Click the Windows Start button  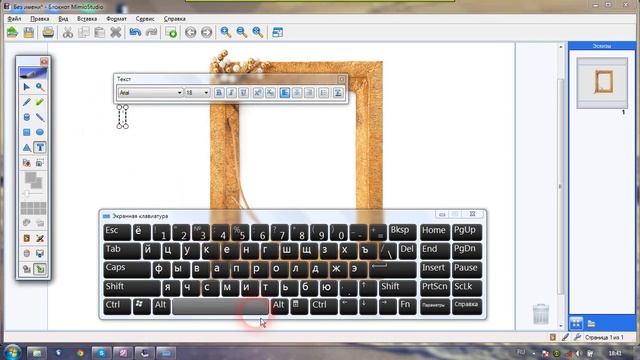pos(12,353)
